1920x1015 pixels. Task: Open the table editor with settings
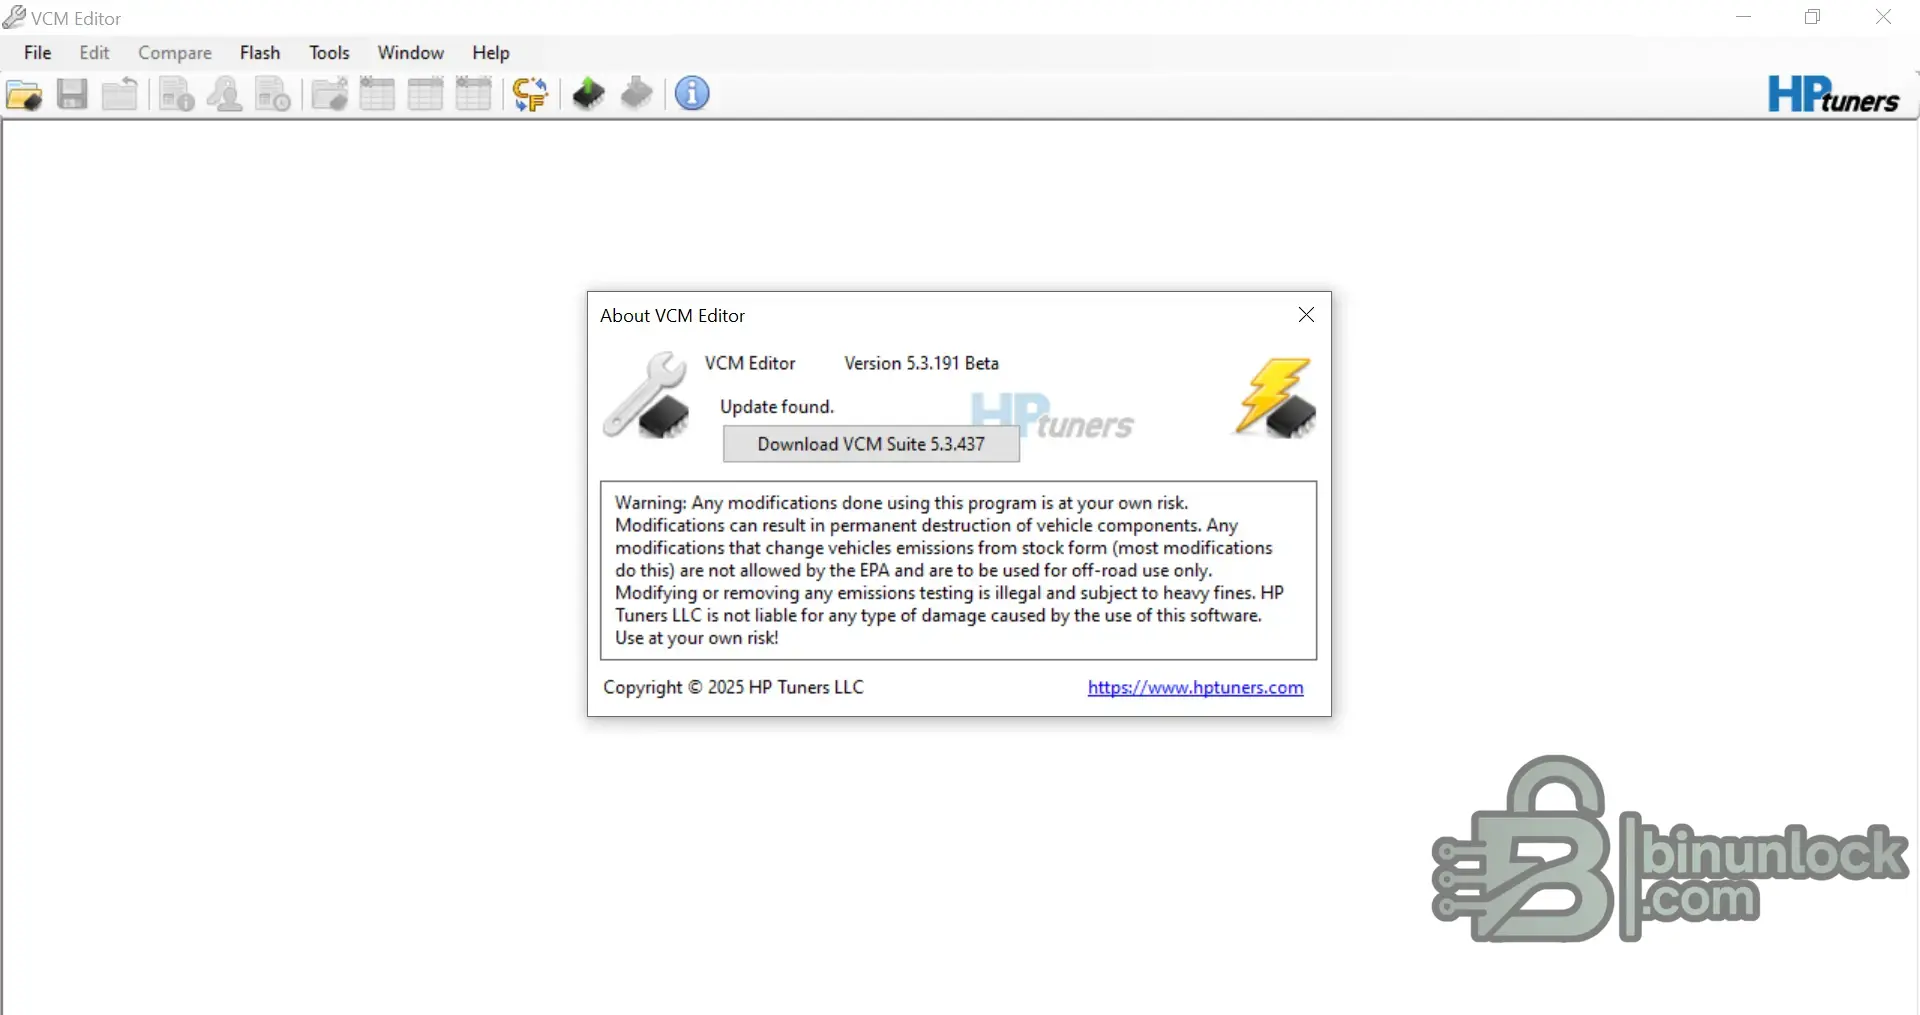tap(377, 94)
